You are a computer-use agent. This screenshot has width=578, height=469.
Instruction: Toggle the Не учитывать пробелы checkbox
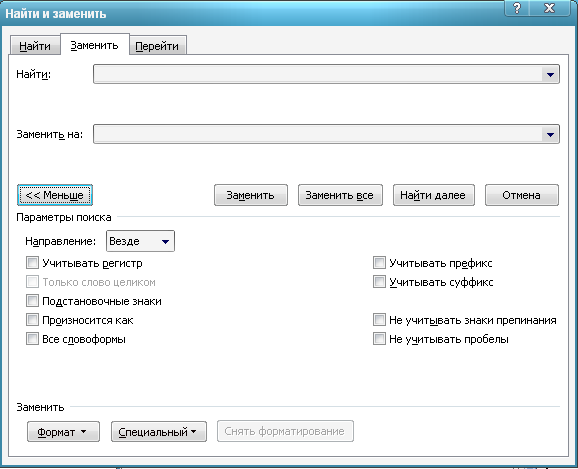379,338
